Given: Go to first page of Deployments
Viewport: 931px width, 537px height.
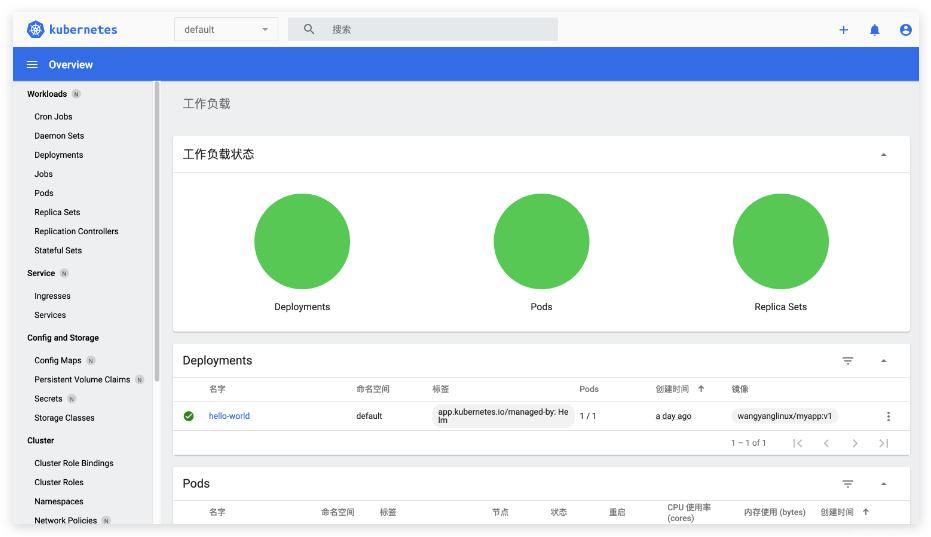Looking at the screenshot, I should click(x=797, y=443).
